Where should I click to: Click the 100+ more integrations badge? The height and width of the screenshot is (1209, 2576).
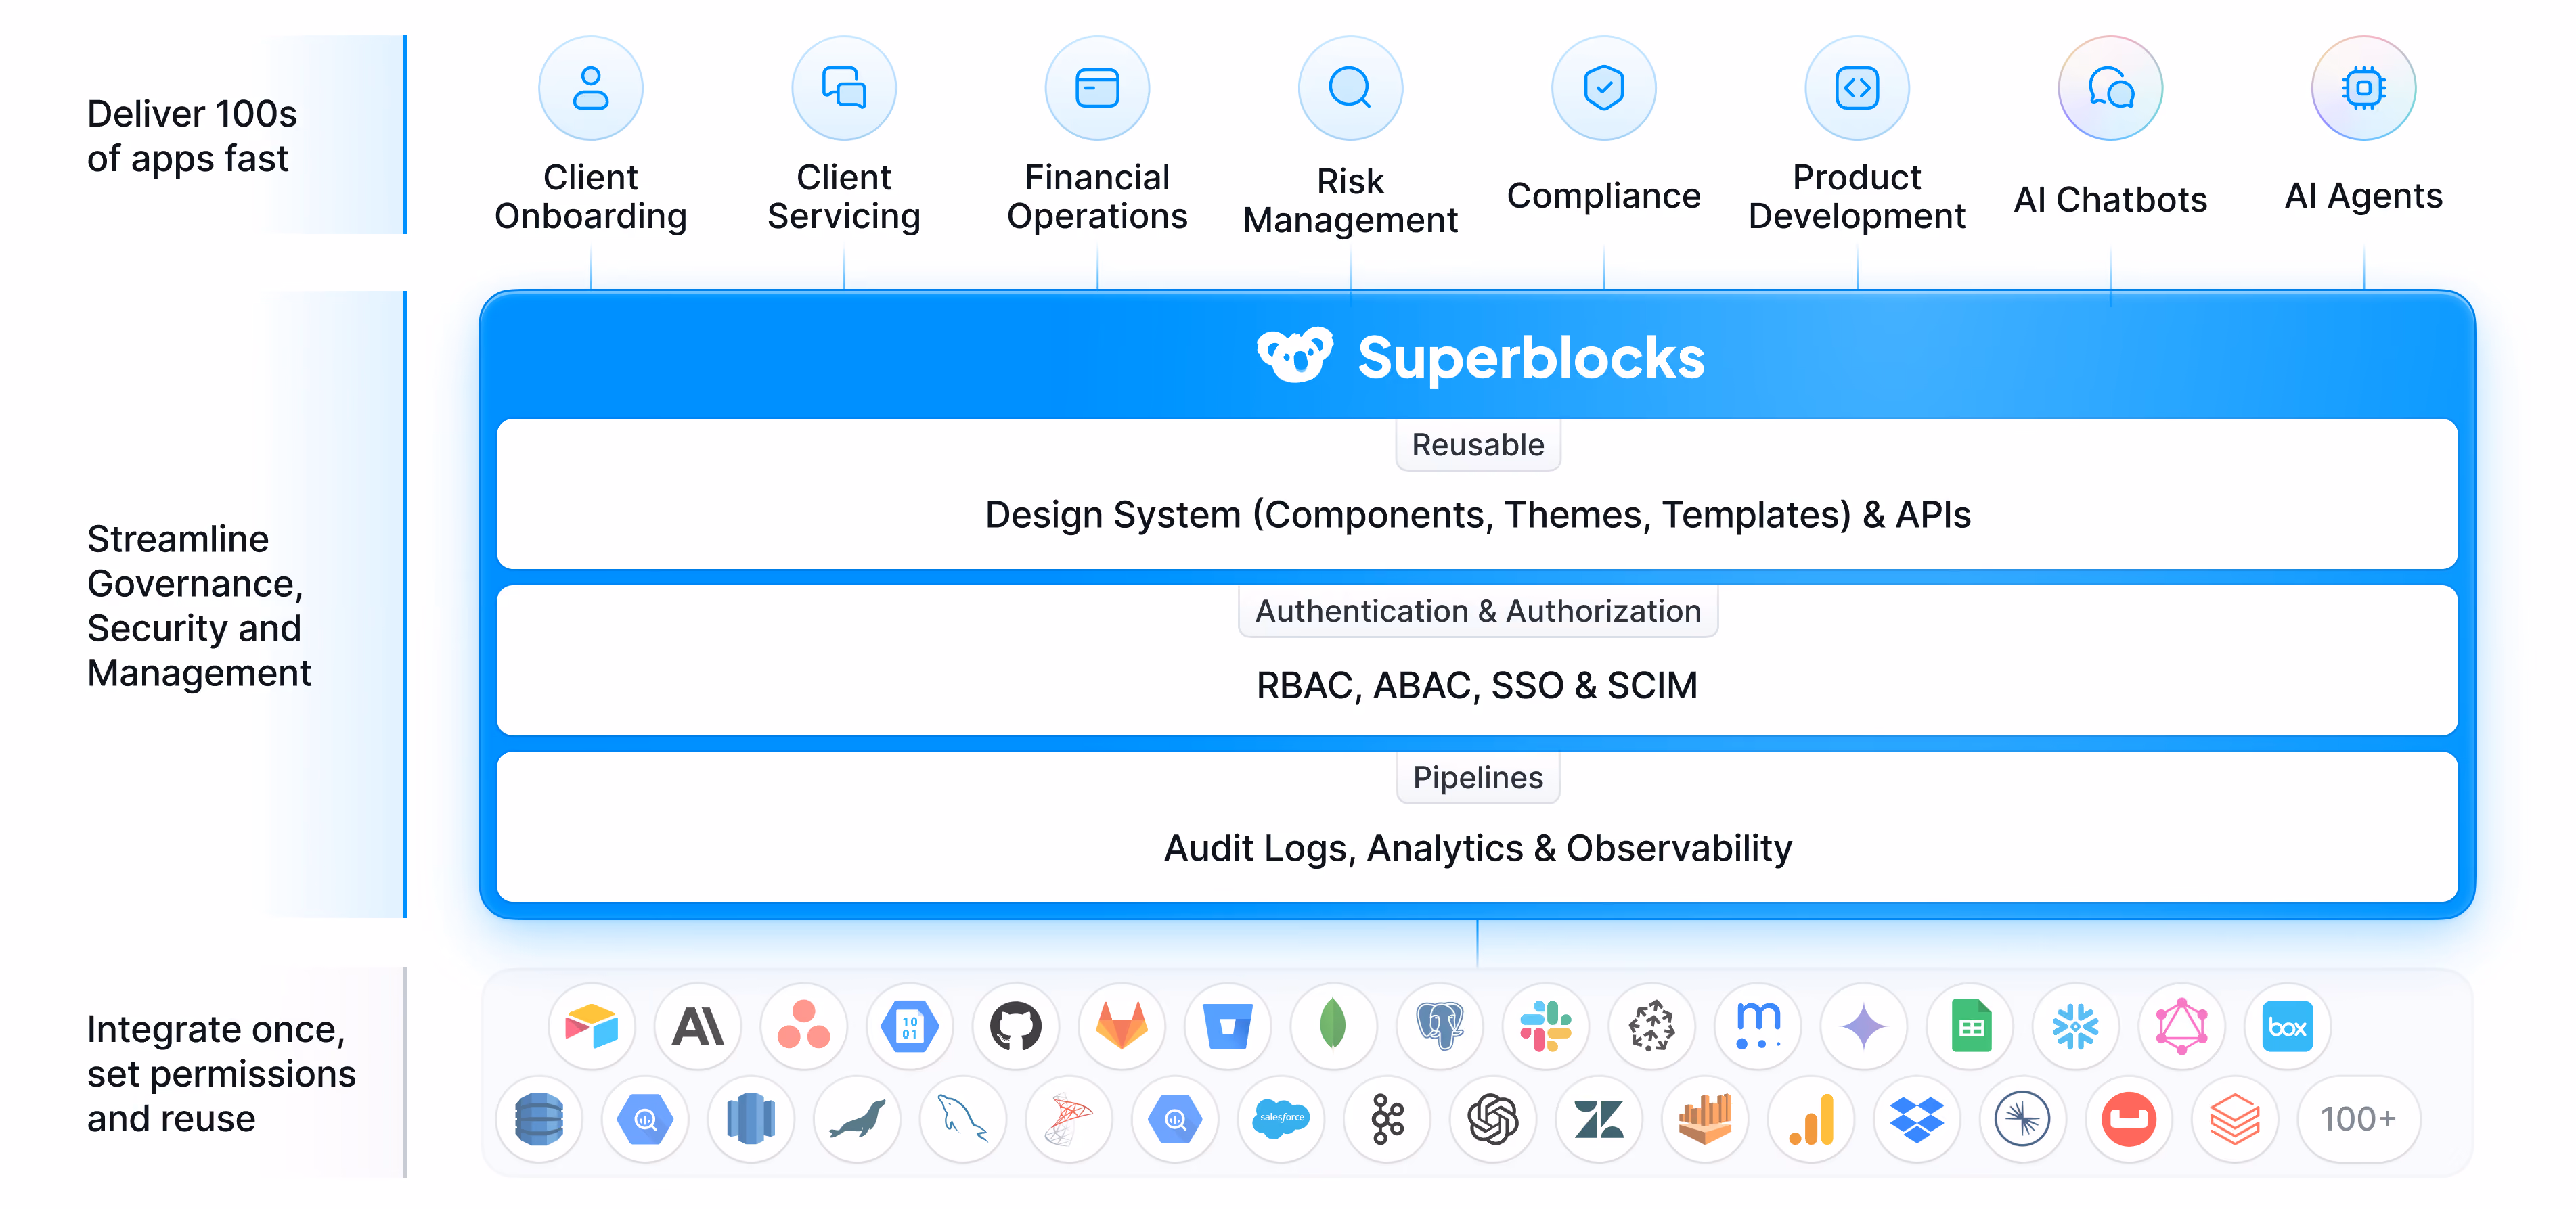click(x=2359, y=1119)
